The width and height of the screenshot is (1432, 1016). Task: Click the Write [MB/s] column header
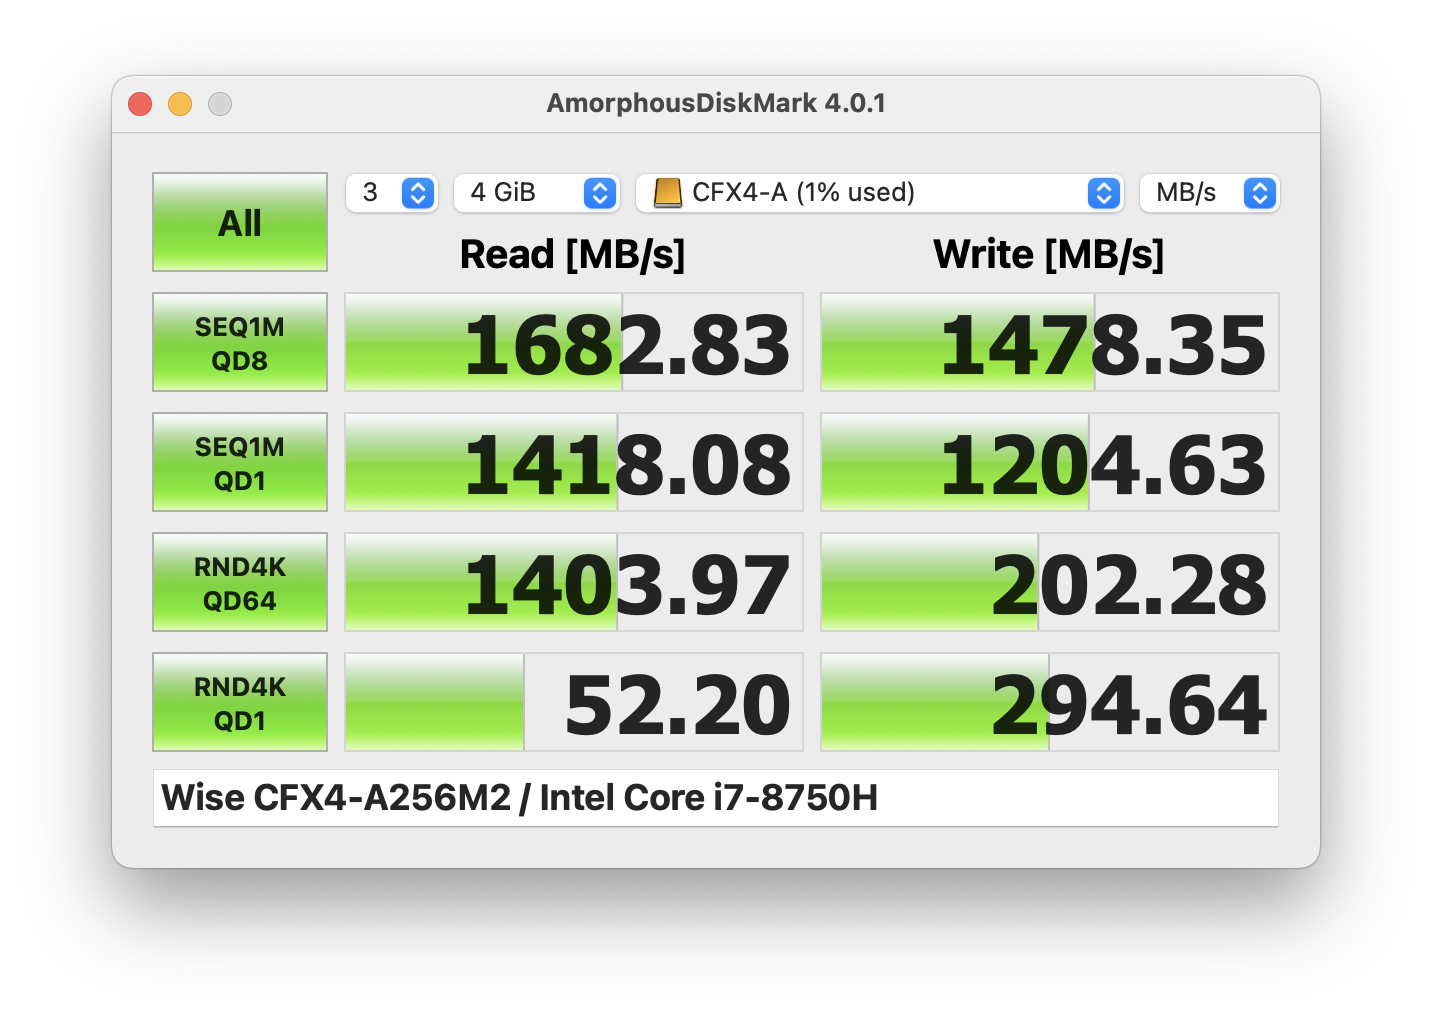click(x=1049, y=255)
